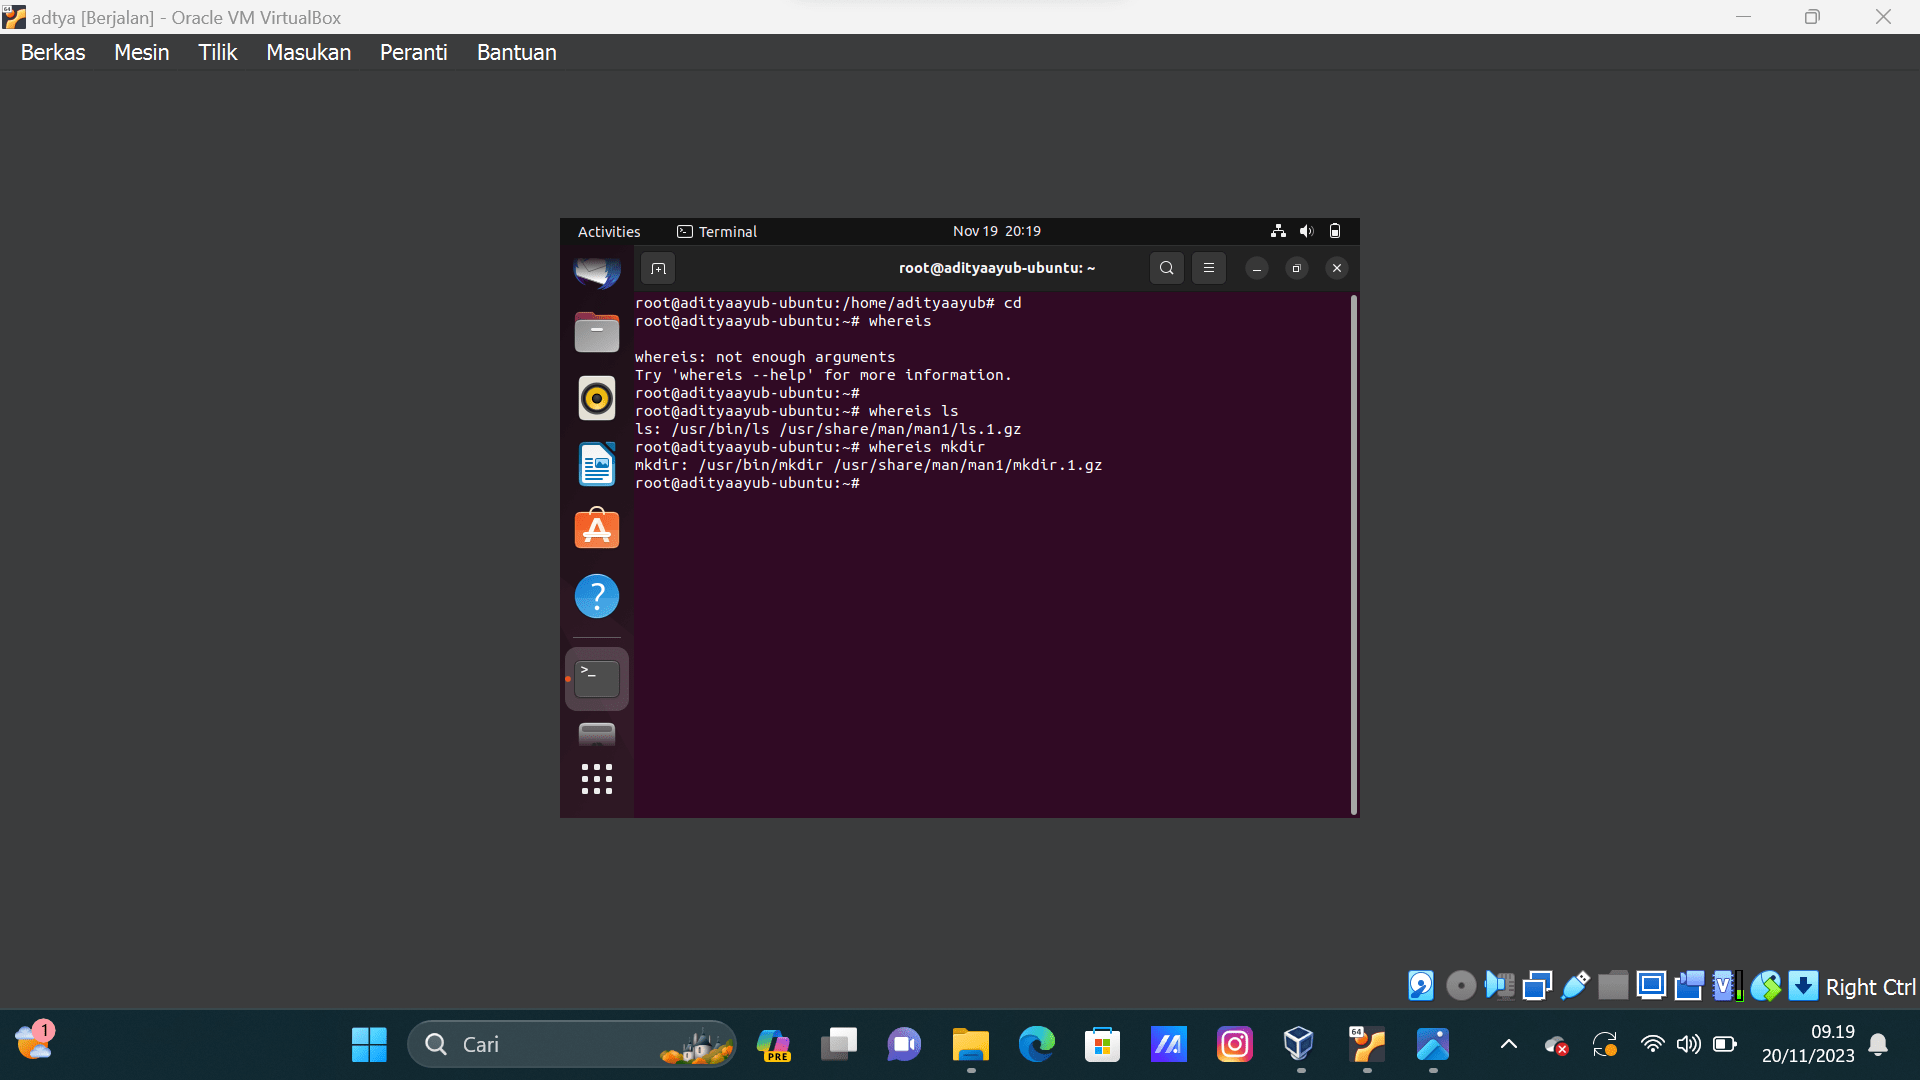Click Activities in the Ubuntu top bar
The image size is (1920, 1080).
point(609,231)
